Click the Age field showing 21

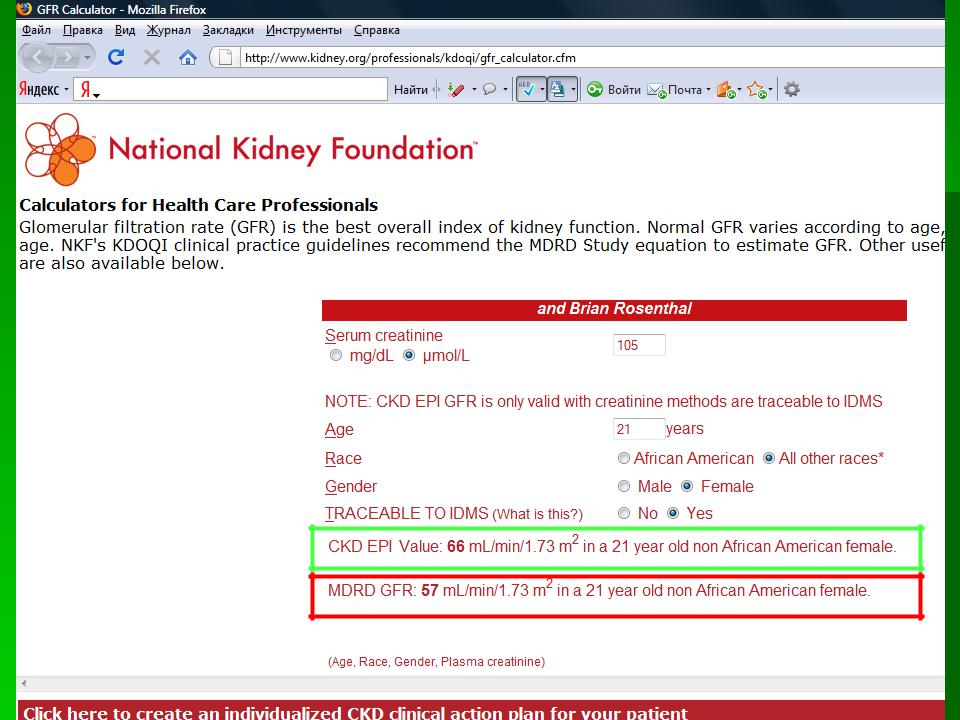click(x=639, y=429)
